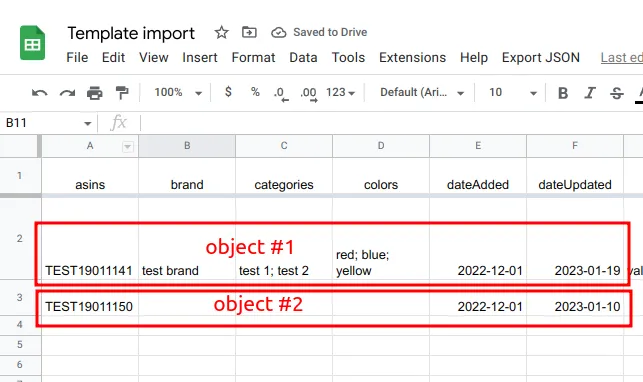The width and height of the screenshot is (643, 382).
Task: Activate the paint format tool
Action: click(x=122, y=93)
